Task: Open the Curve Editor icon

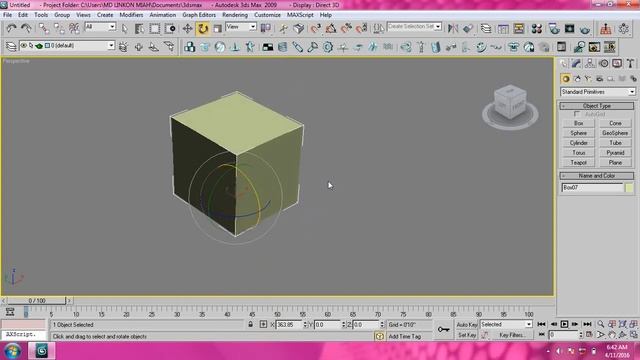Action: pos(503,28)
